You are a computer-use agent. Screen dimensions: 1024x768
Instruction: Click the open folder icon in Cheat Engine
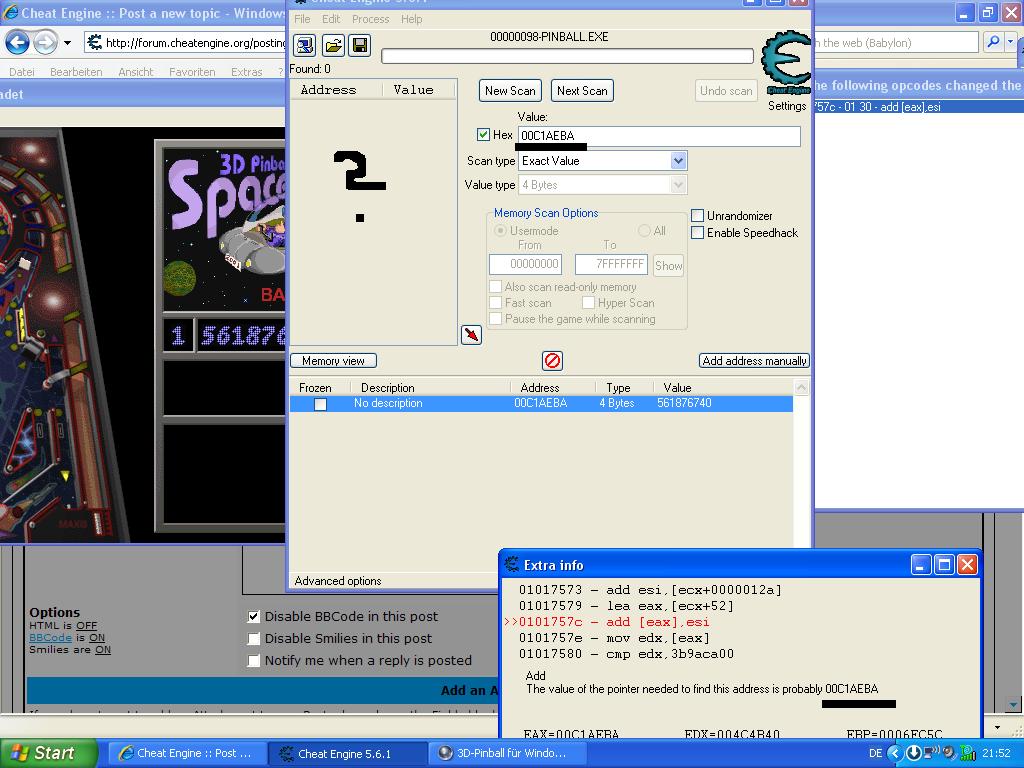[x=333, y=45]
